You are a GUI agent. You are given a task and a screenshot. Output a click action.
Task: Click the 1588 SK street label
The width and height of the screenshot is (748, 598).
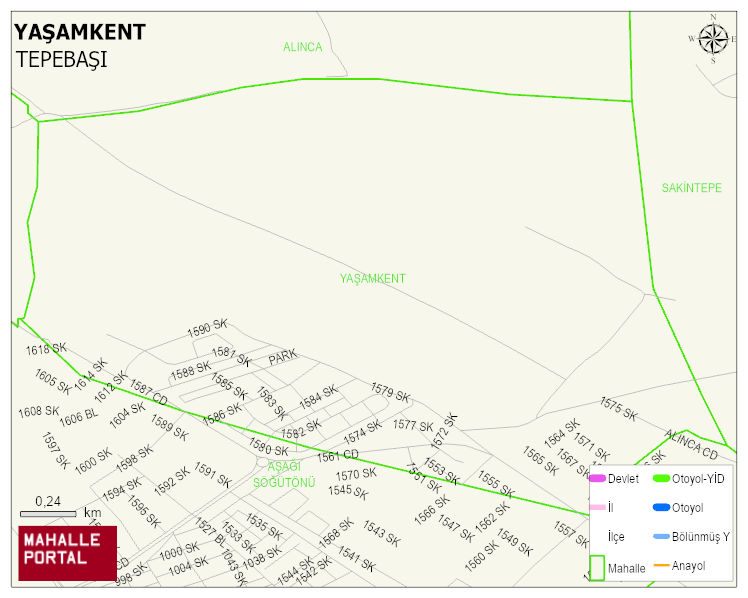(191, 370)
